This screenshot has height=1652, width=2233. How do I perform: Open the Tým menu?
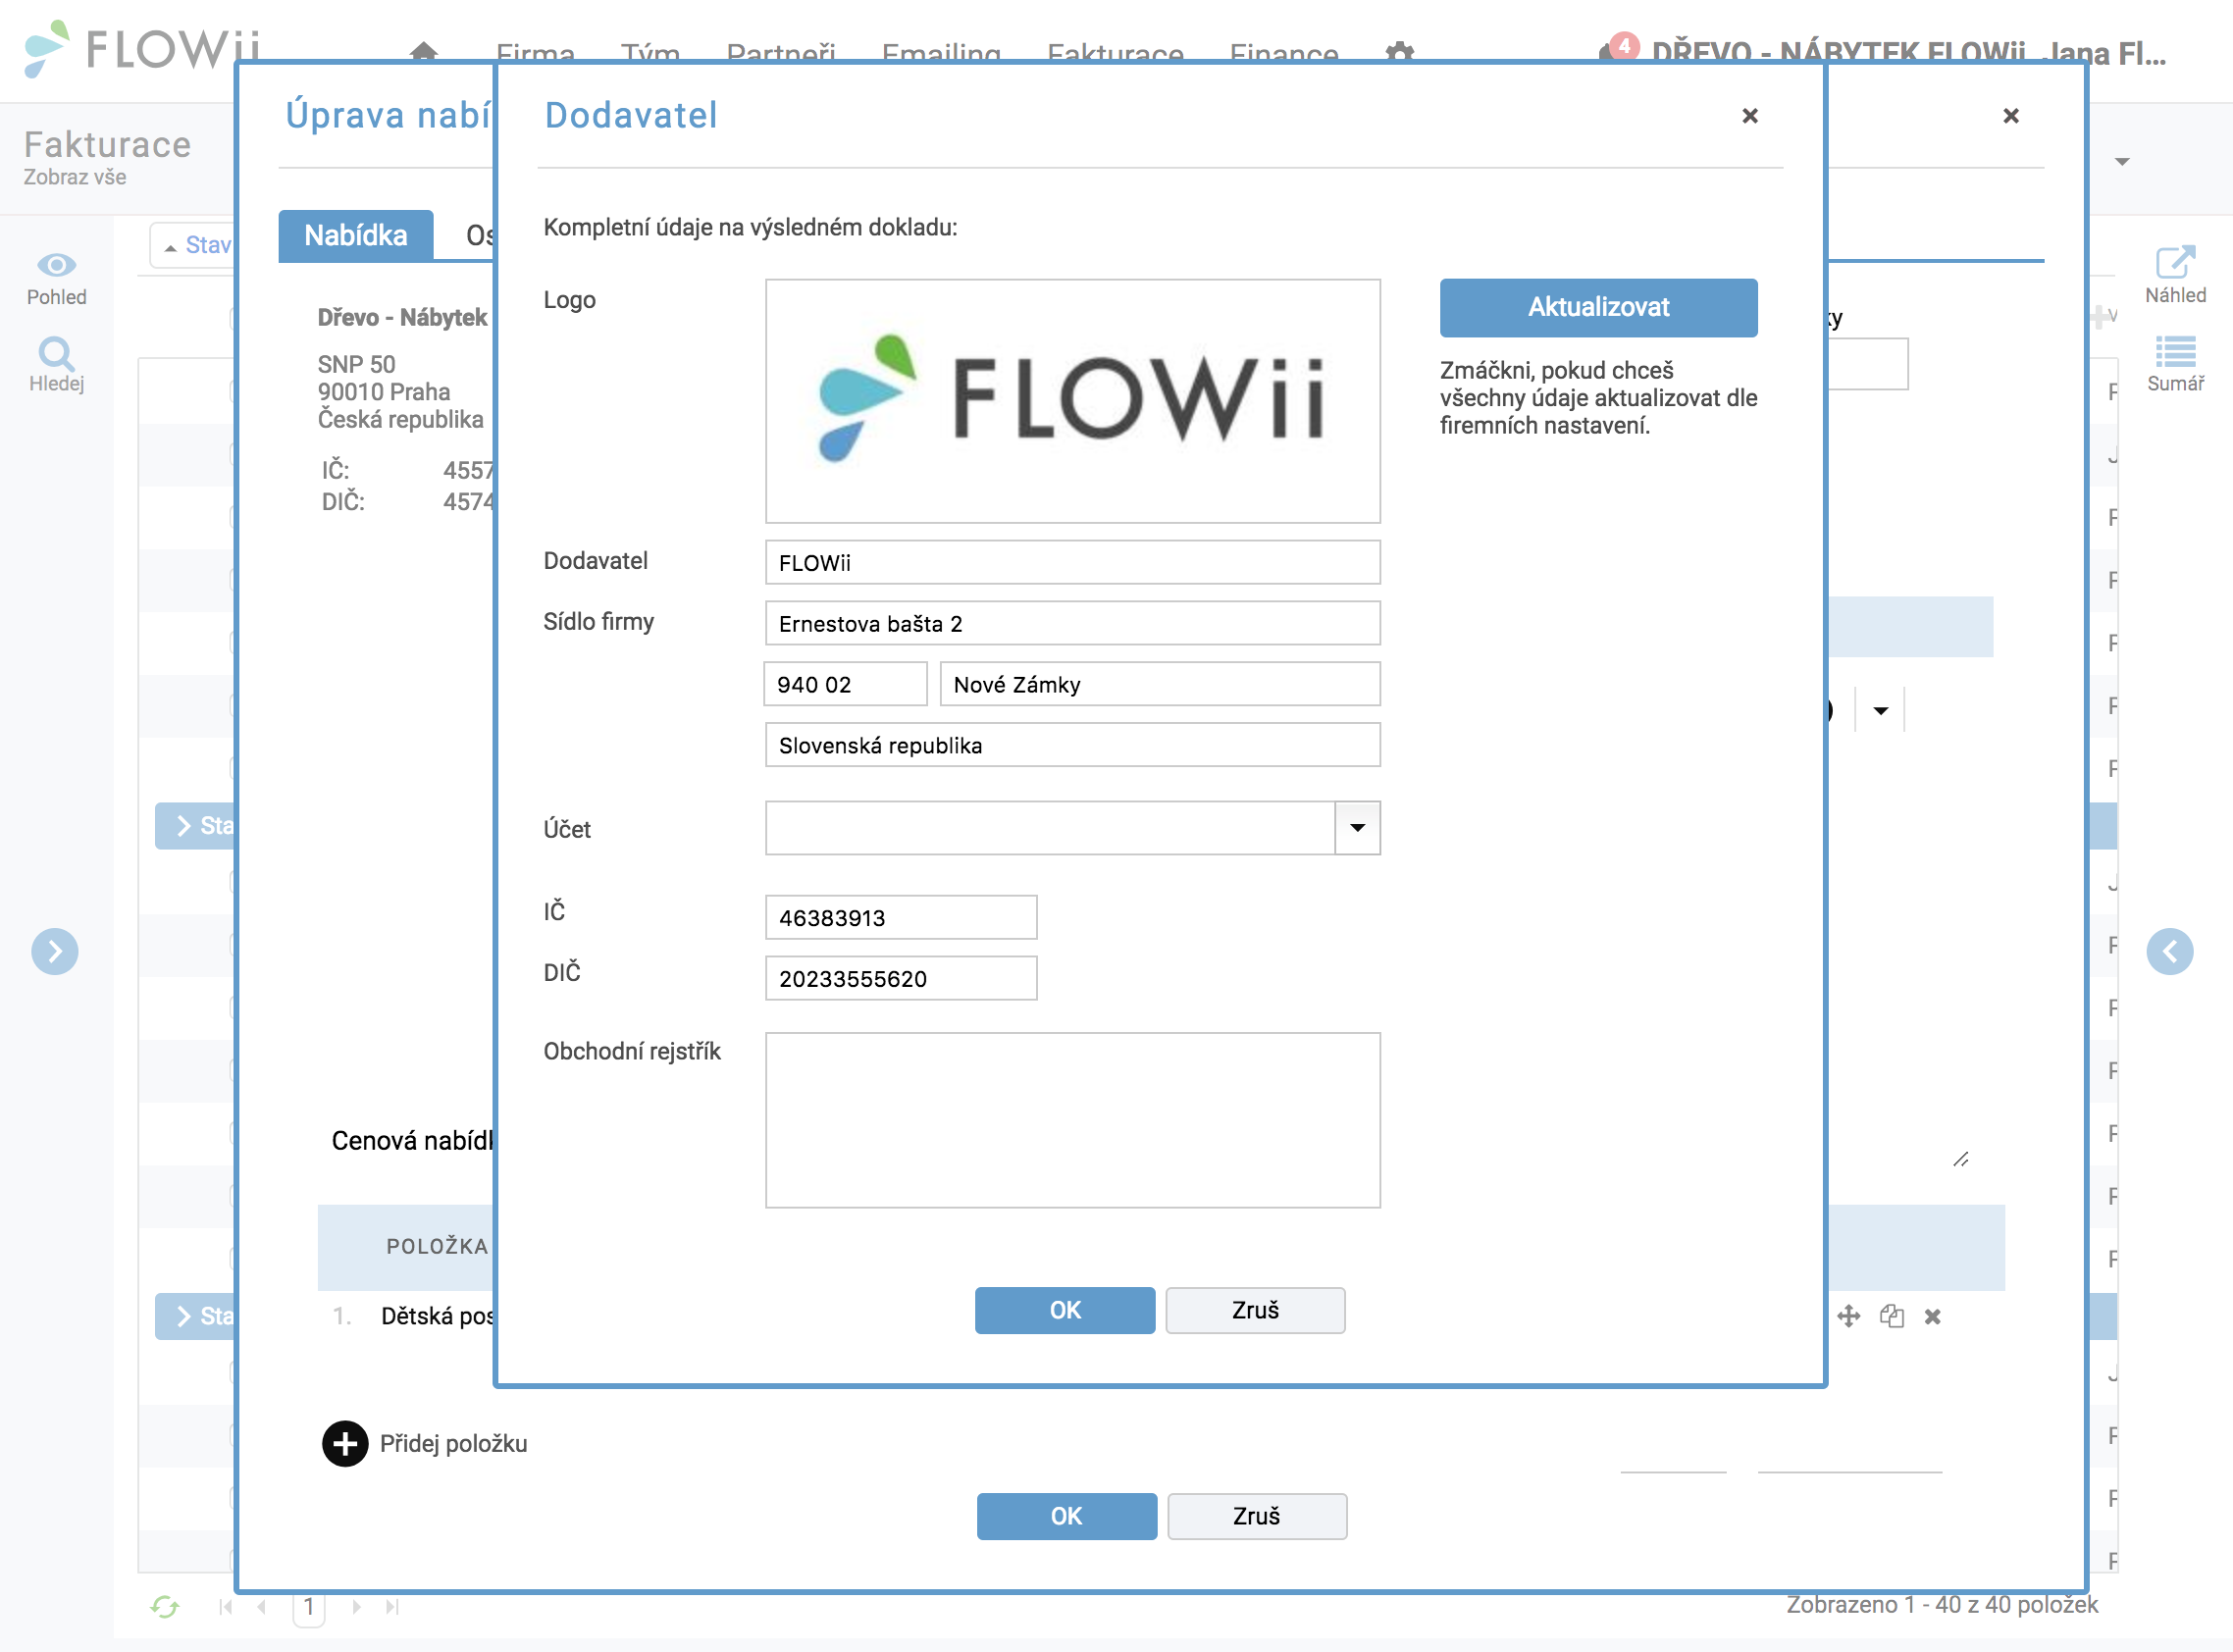[650, 52]
